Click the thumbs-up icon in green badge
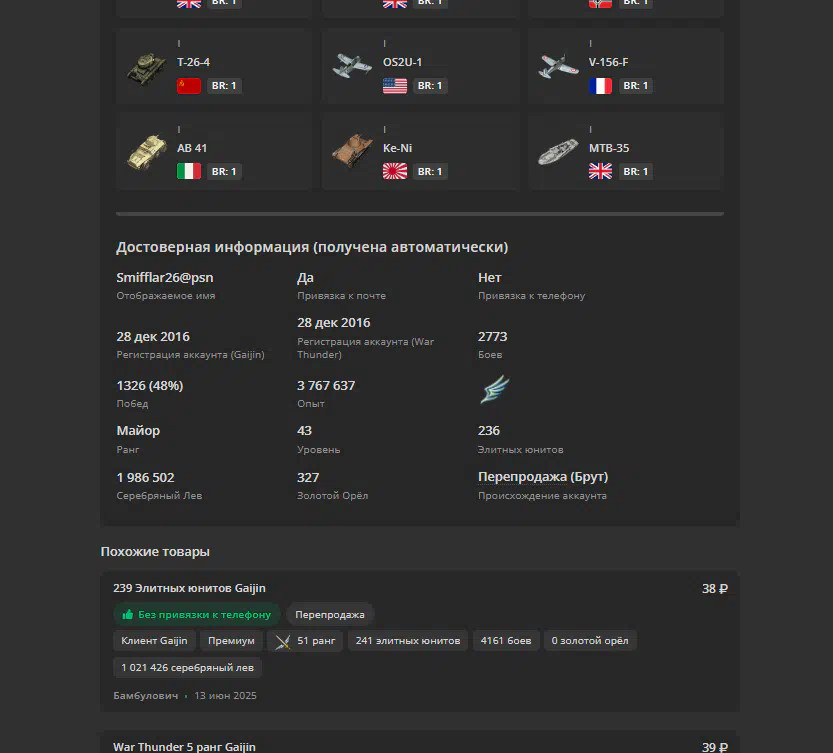 [128, 615]
